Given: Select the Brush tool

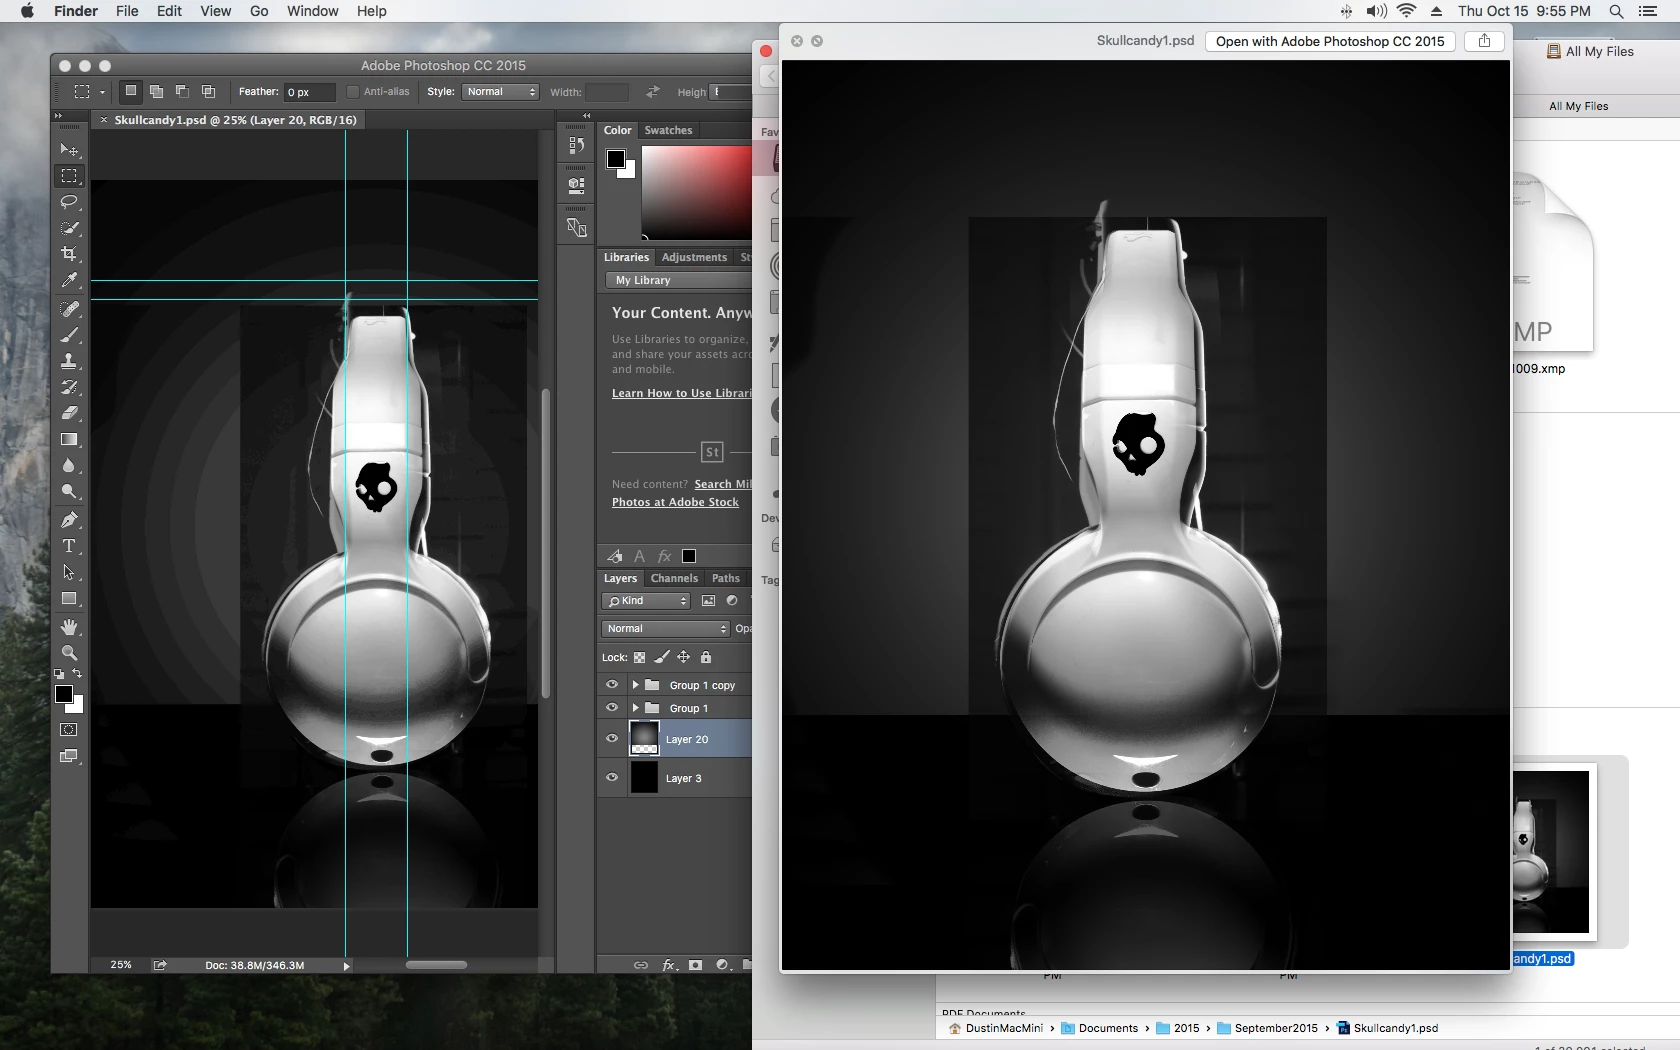Looking at the screenshot, I should click(69, 335).
